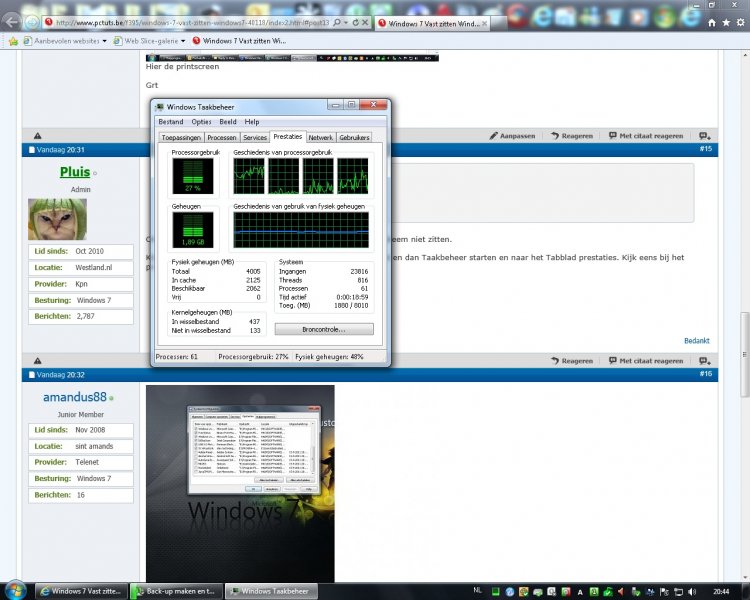Click the multi-quote icon on post #16
Image resolution: width=750 pixels, height=600 pixels.
click(x=705, y=361)
